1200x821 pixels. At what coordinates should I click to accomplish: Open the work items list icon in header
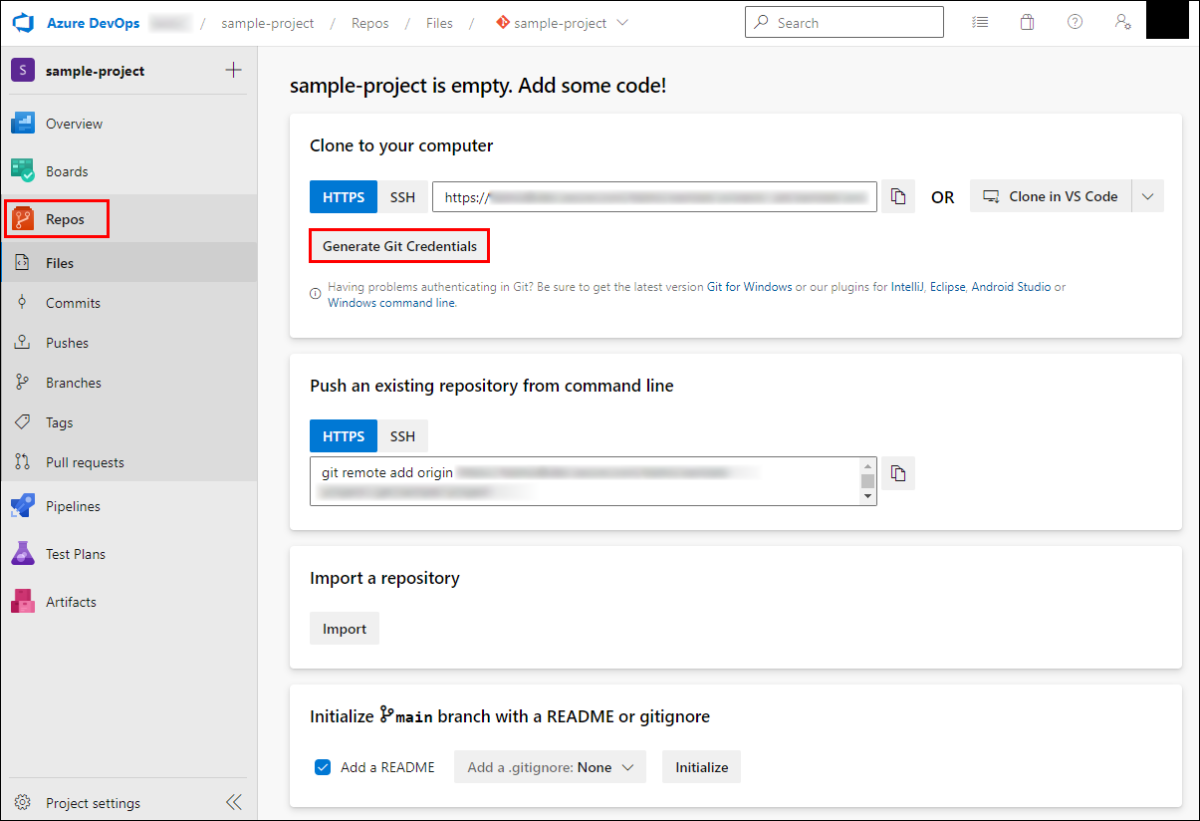[x=980, y=22]
